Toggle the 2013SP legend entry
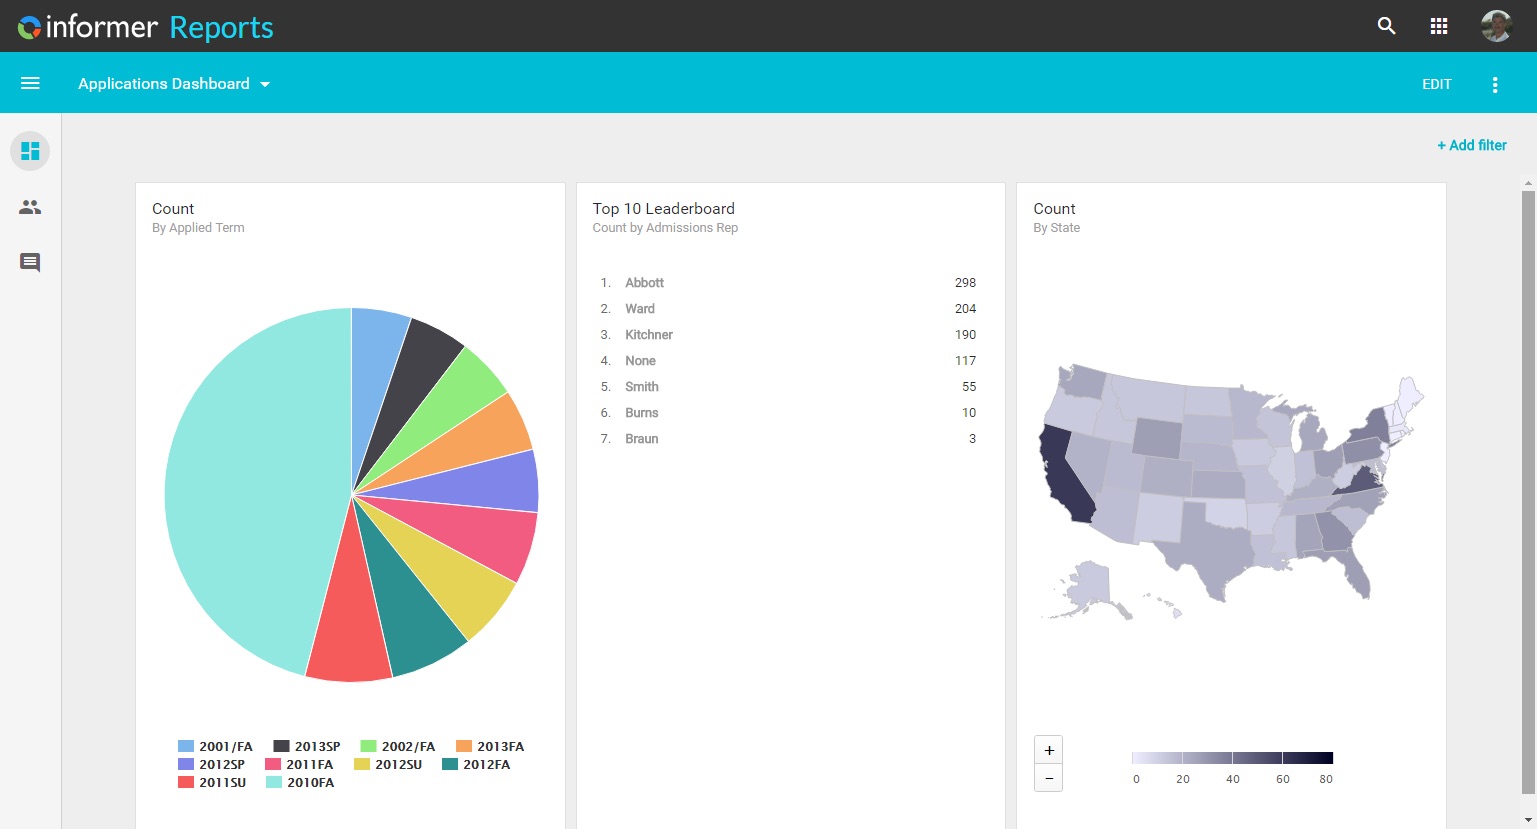The image size is (1537, 829). coord(307,746)
